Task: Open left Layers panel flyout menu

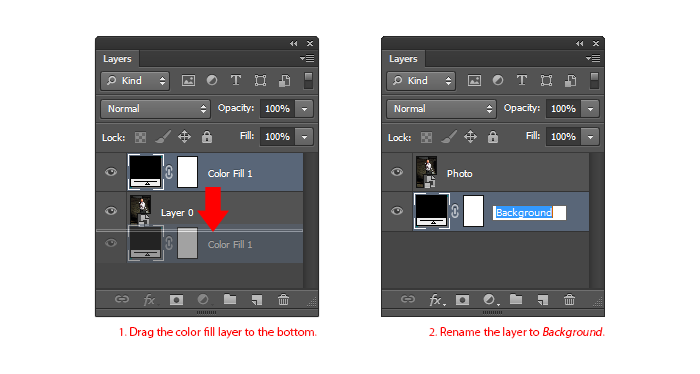Action: (x=307, y=58)
